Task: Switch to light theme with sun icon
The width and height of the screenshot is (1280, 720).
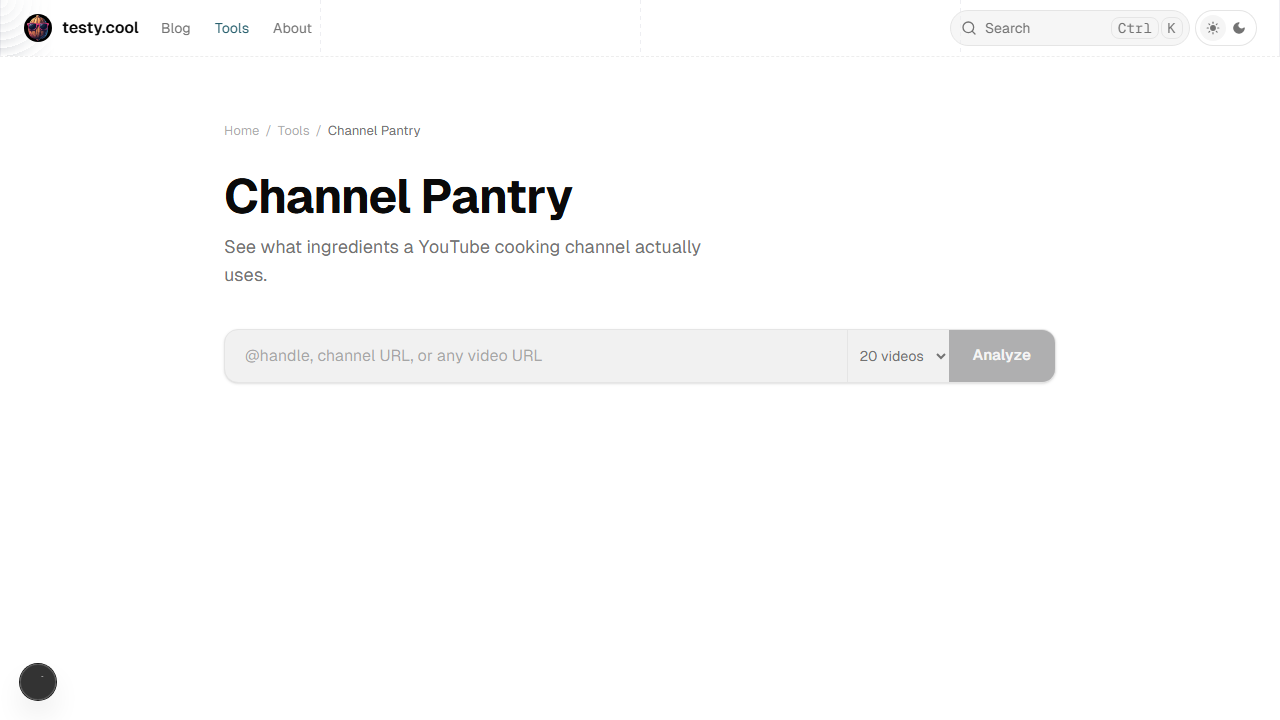Action: [1213, 28]
